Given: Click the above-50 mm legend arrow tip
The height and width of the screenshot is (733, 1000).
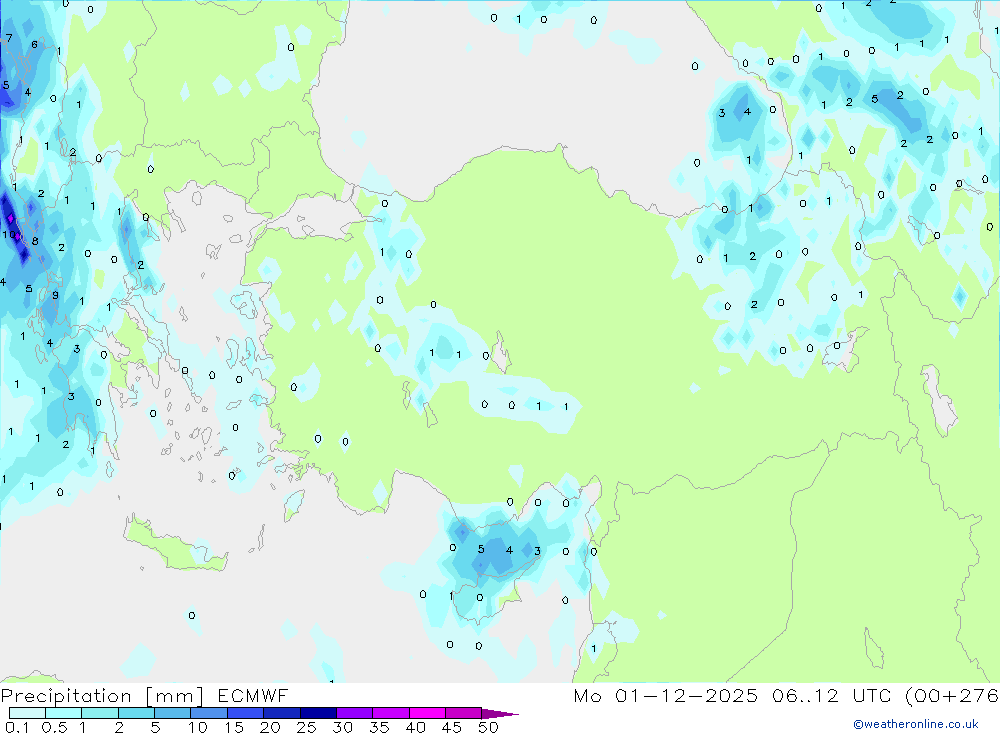Looking at the screenshot, I should [x=500, y=713].
